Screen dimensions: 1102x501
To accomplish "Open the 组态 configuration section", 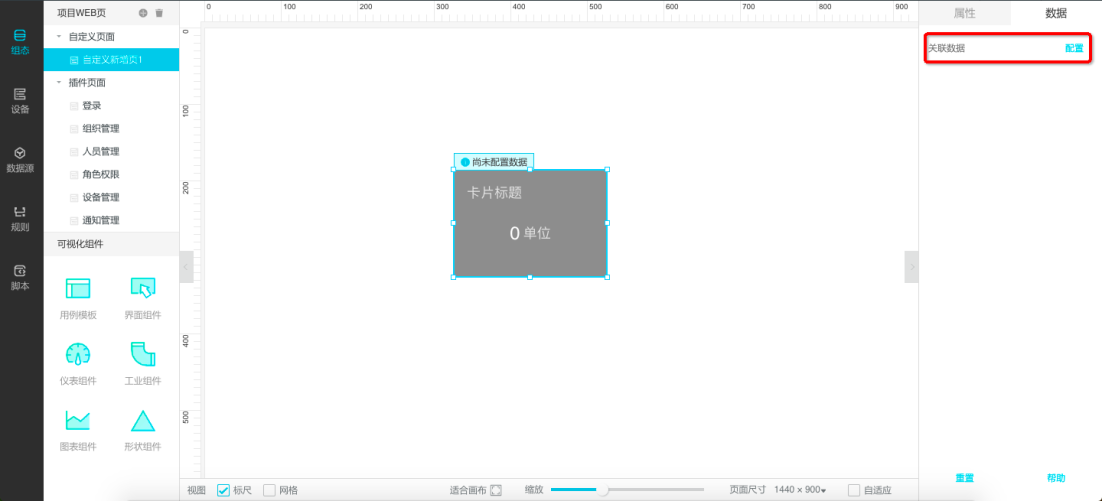I will point(20,41).
